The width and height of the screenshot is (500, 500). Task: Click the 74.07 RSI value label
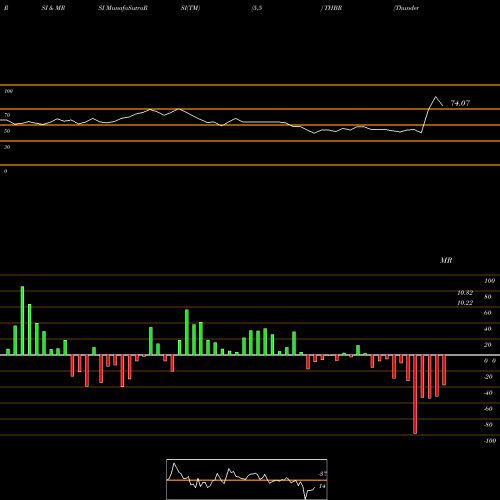coord(460,103)
